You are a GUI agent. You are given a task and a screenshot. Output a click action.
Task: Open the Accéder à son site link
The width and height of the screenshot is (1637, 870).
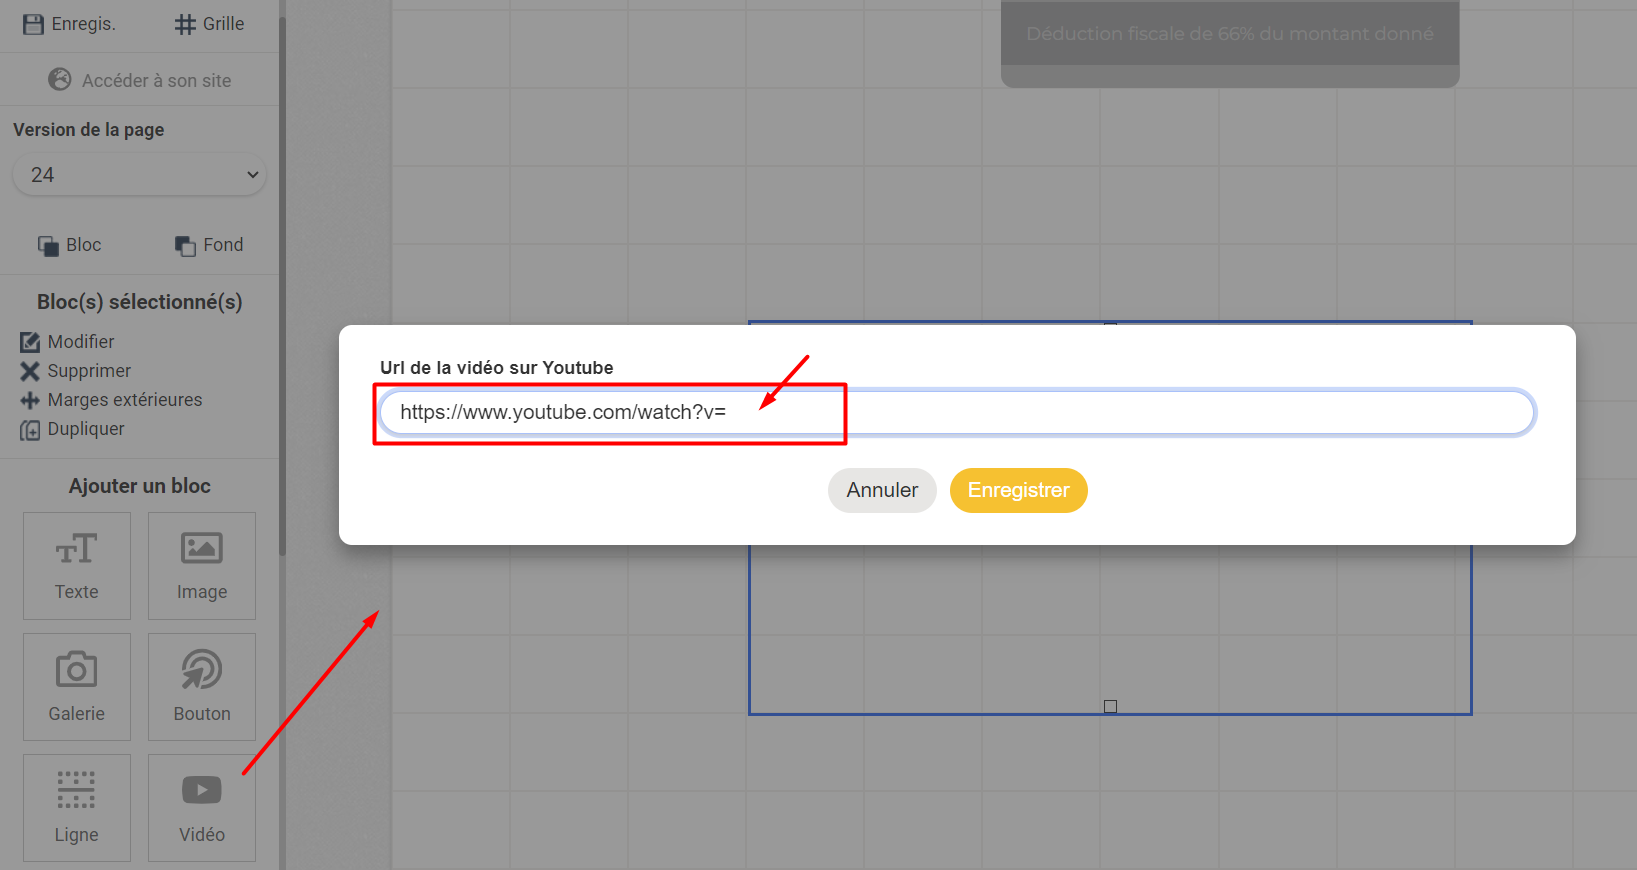click(x=140, y=80)
